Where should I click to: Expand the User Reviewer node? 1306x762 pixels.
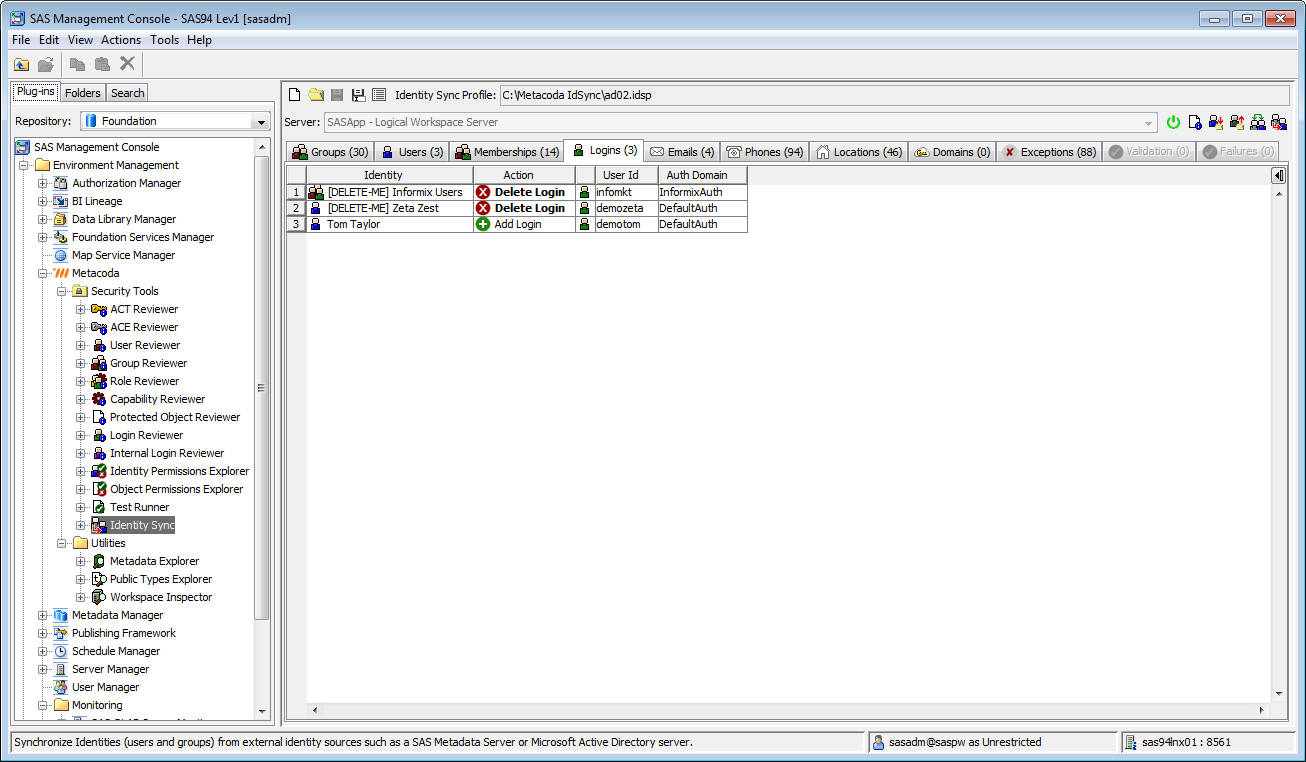click(x=81, y=345)
